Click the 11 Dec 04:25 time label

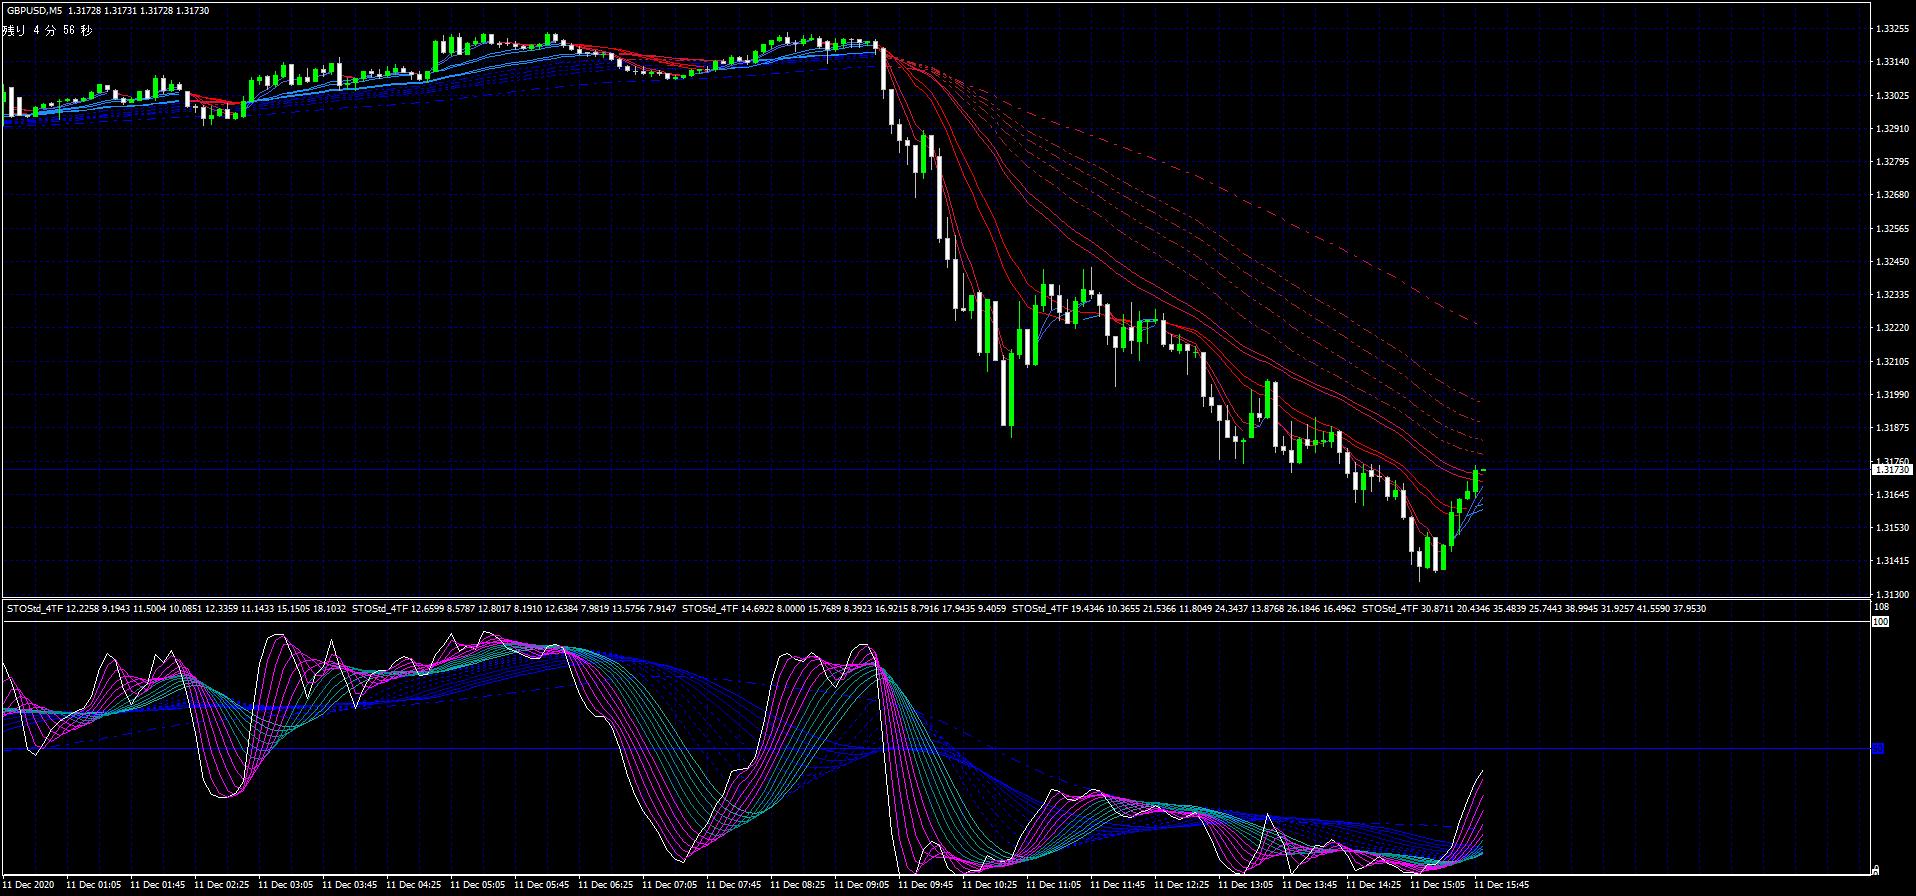413,885
